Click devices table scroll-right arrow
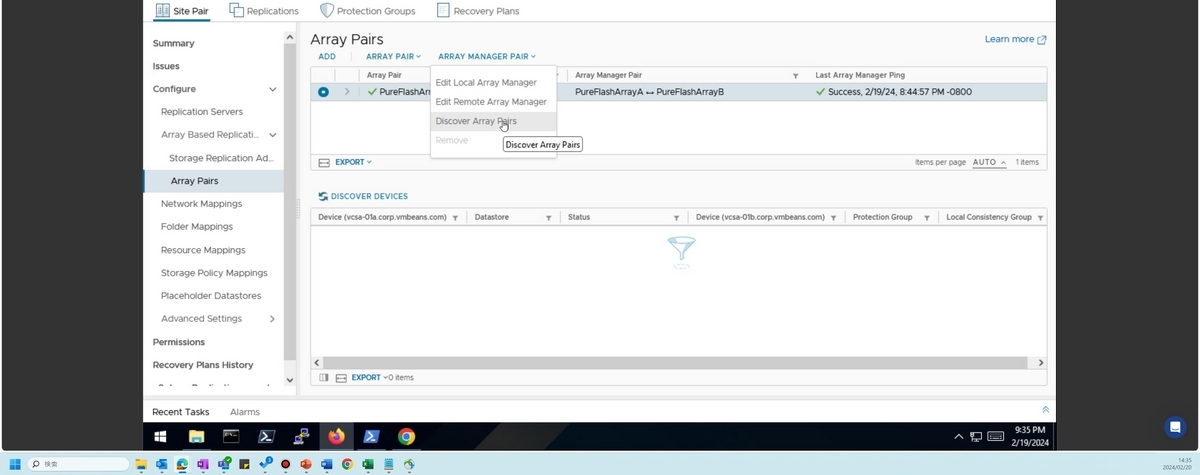 pyautogui.click(x=1041, y=363)
